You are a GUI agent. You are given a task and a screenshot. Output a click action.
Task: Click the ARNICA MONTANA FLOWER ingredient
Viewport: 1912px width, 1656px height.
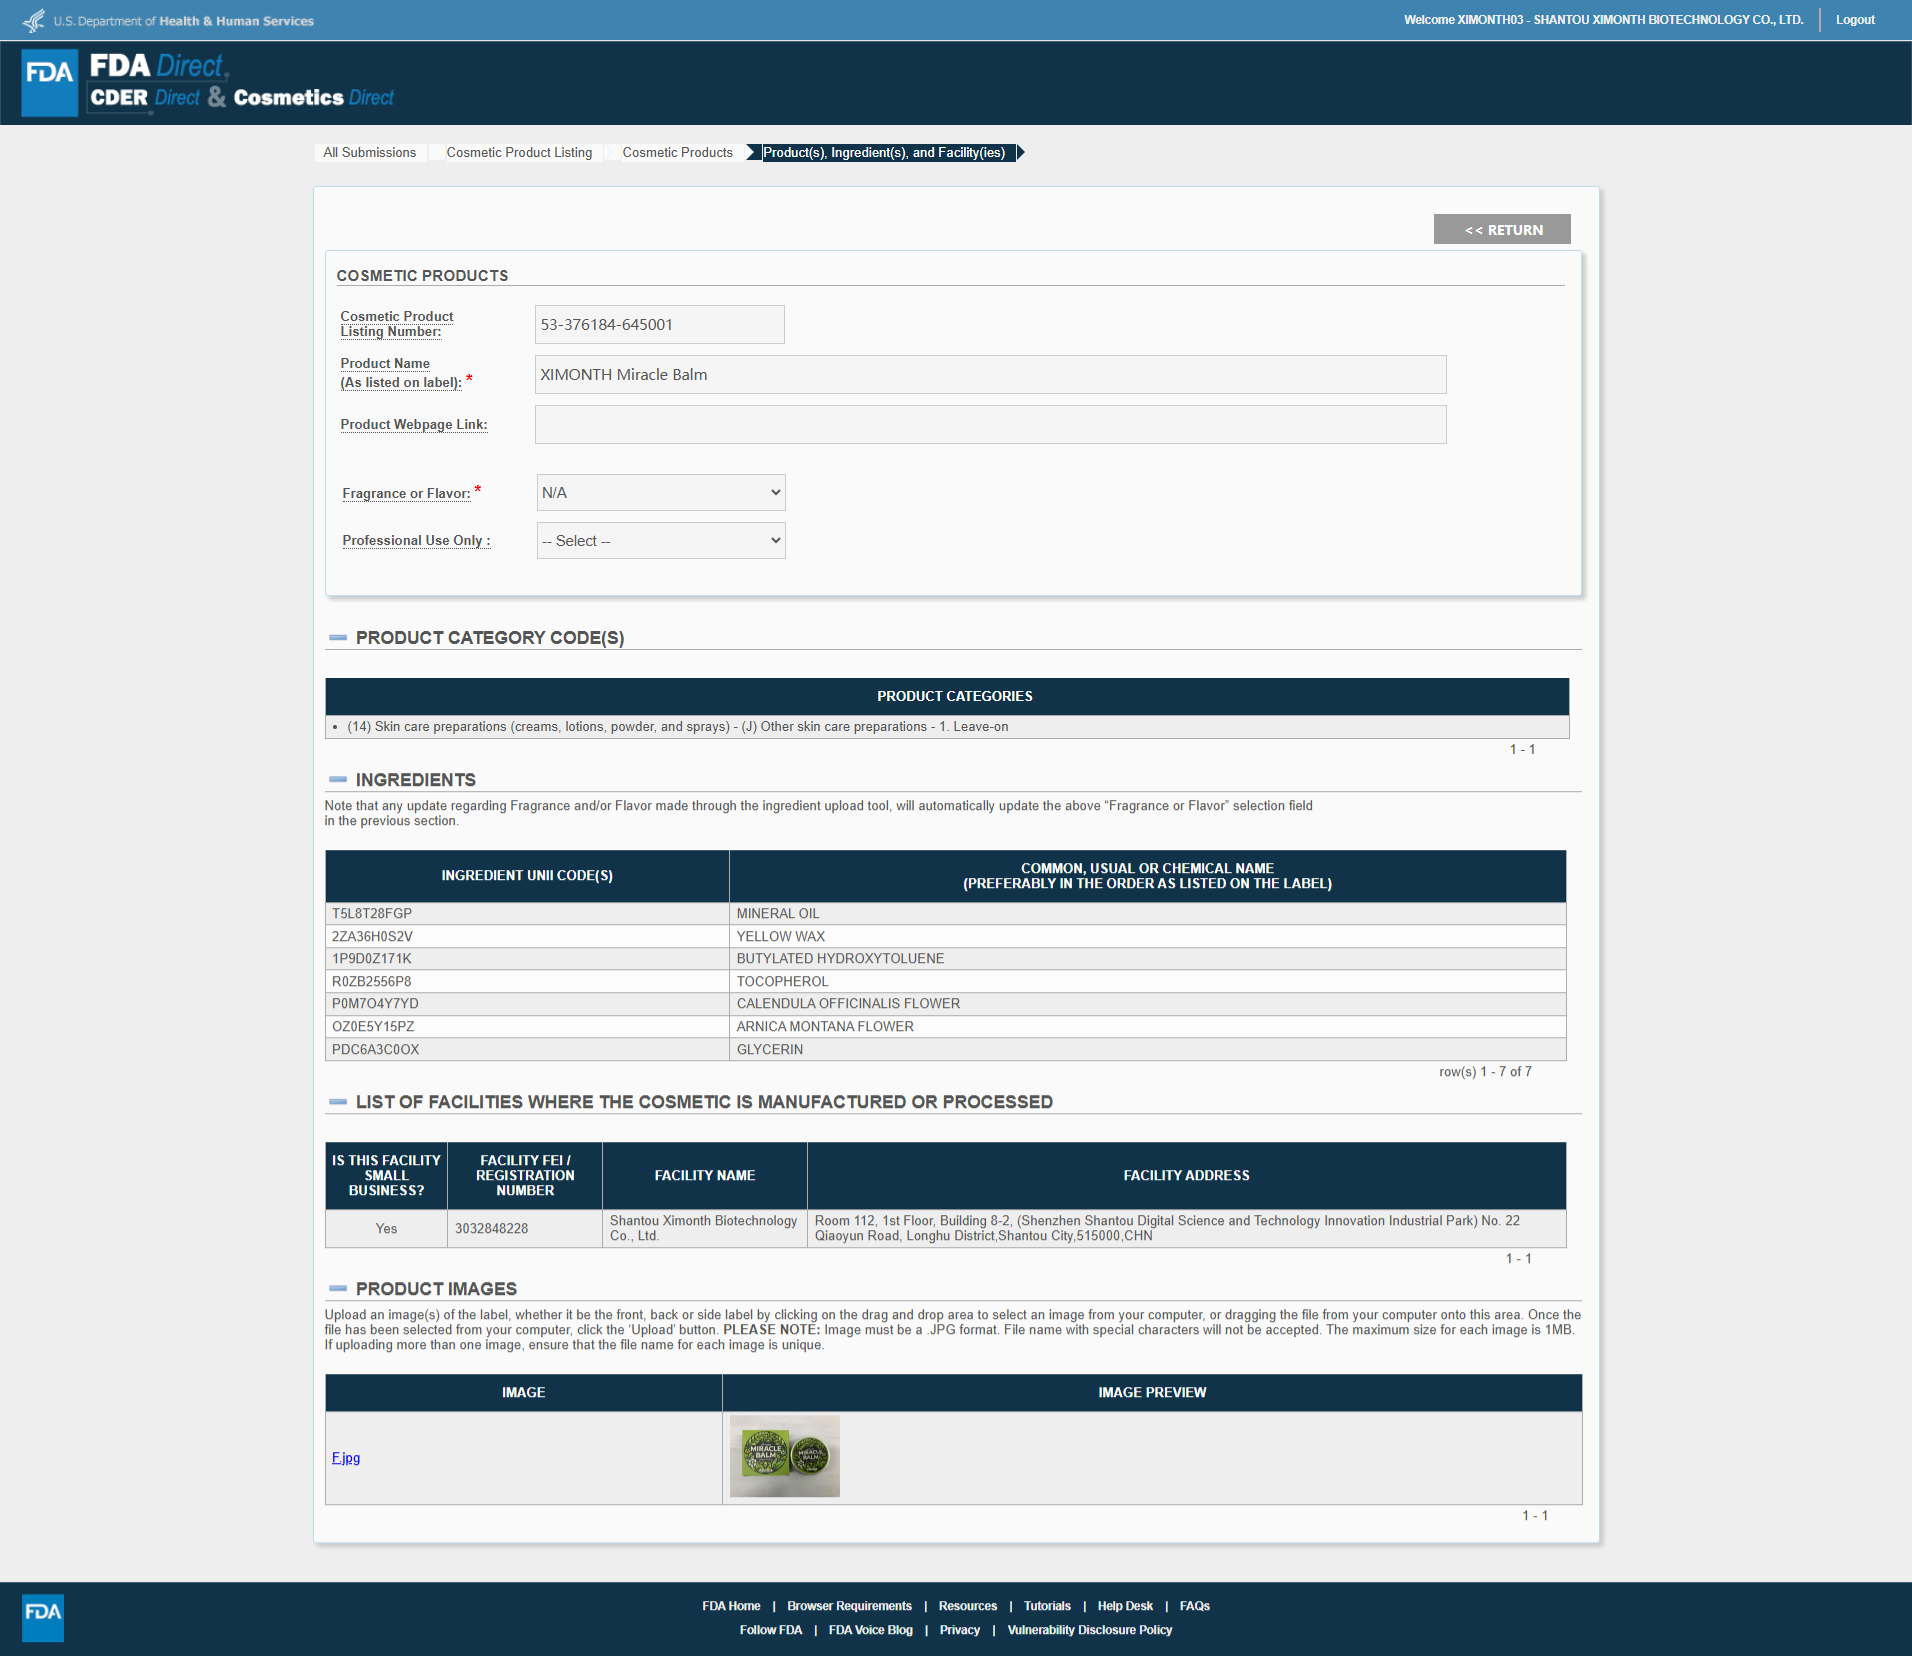(x=825, y=1027)
